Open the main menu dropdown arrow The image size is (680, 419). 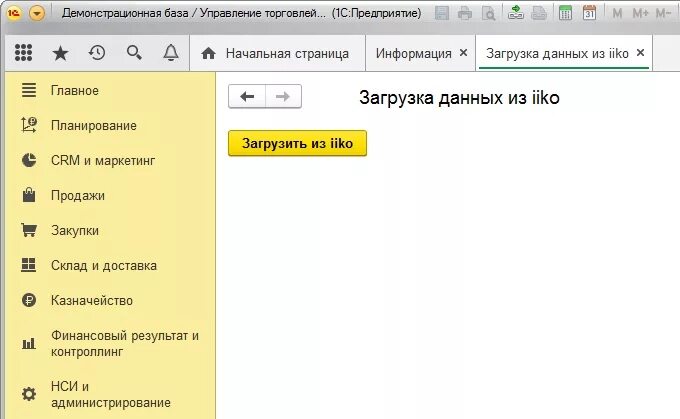click(37, 13)
